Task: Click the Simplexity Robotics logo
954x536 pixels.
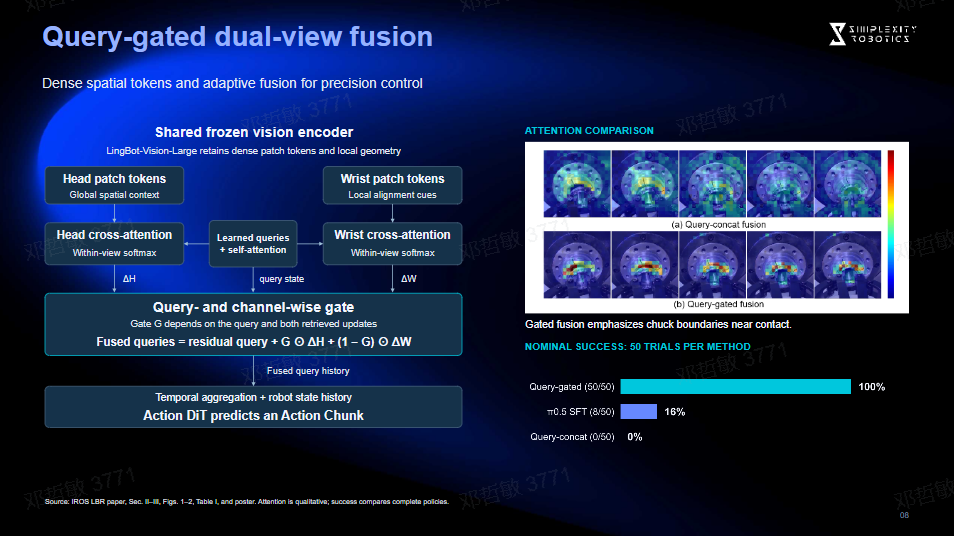Action: 872,34
